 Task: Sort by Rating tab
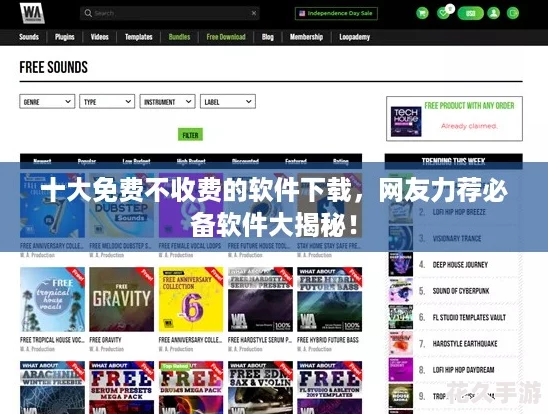tap(341, 161)
